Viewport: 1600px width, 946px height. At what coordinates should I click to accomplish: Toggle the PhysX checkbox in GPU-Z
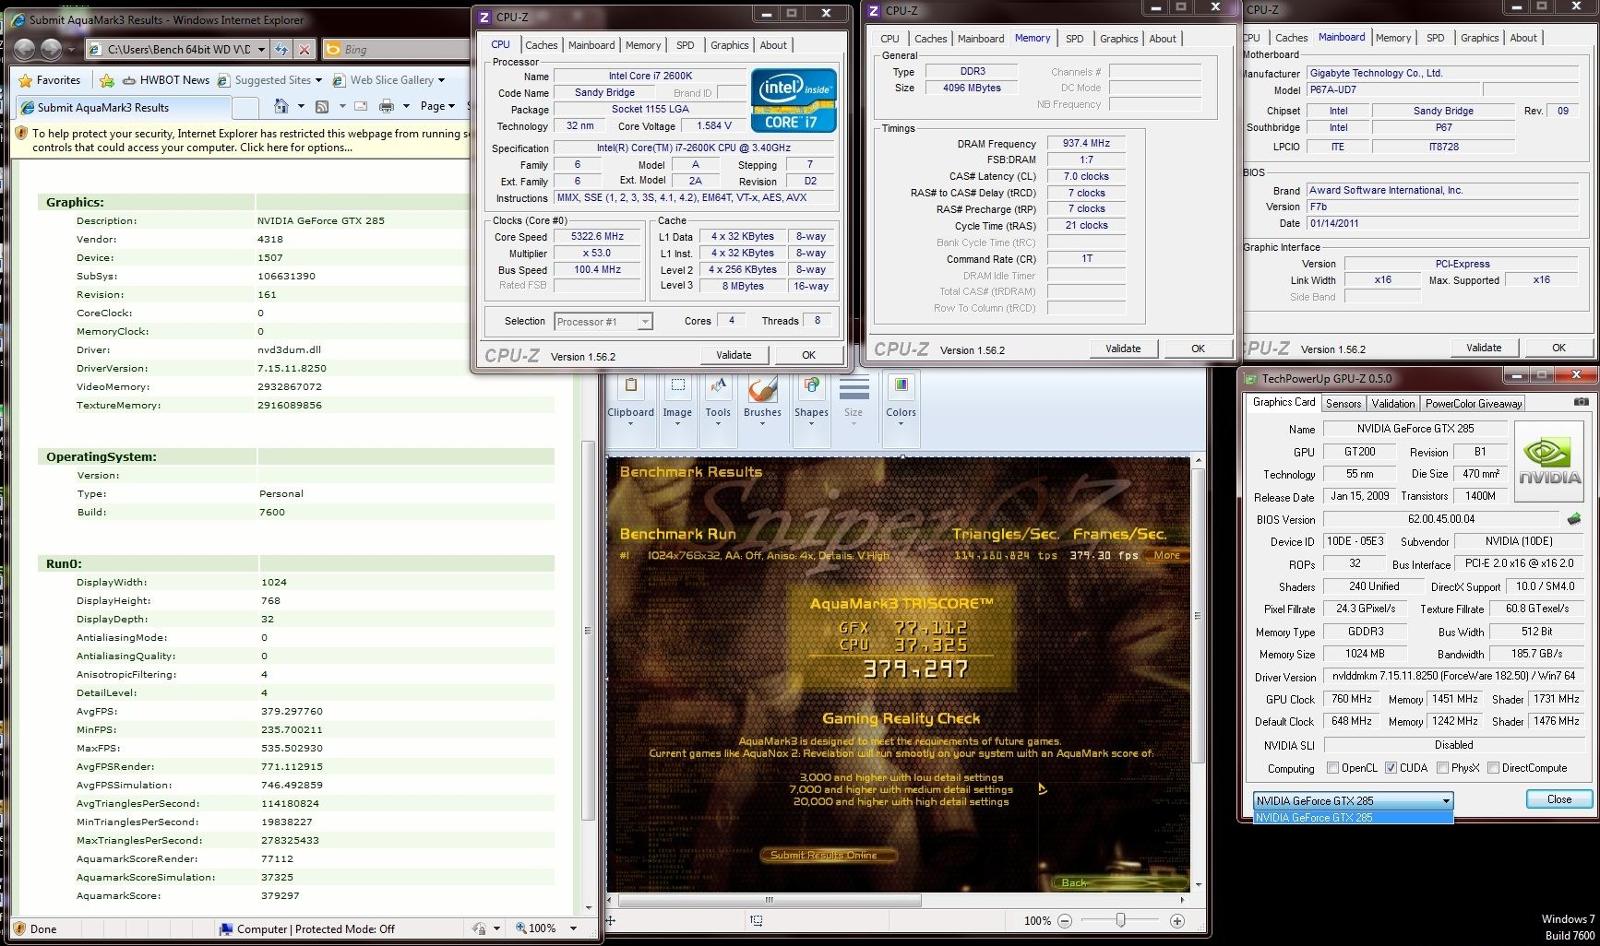1442,768
